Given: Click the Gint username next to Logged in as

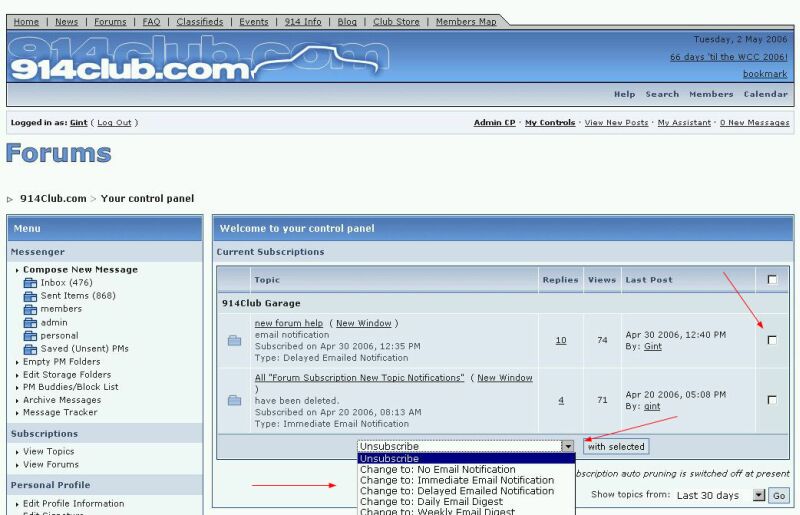Looking at the screenshot, I should click(x=79, y=122).
